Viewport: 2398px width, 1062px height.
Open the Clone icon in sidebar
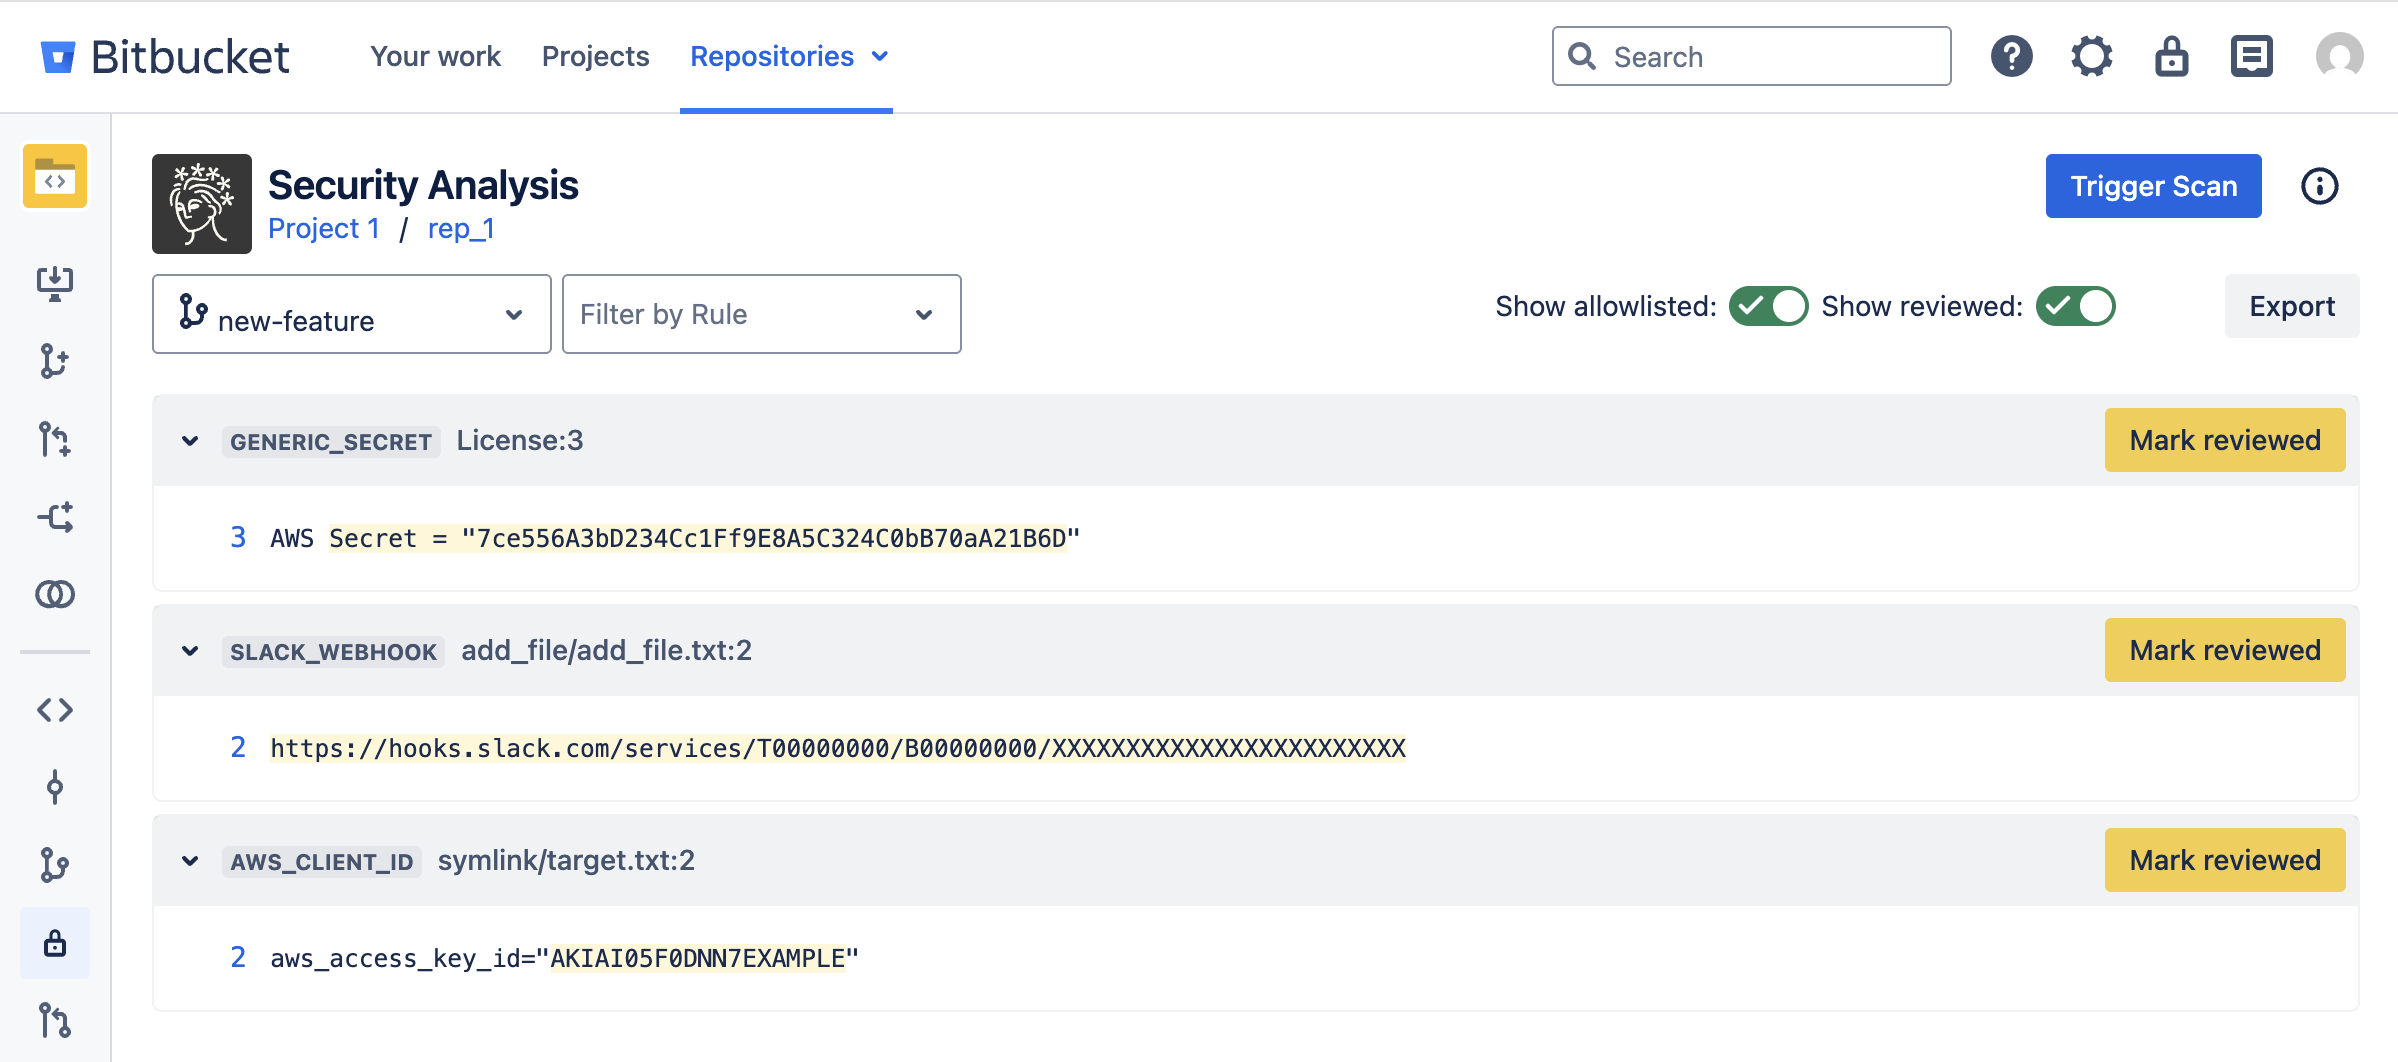[55, 283]
